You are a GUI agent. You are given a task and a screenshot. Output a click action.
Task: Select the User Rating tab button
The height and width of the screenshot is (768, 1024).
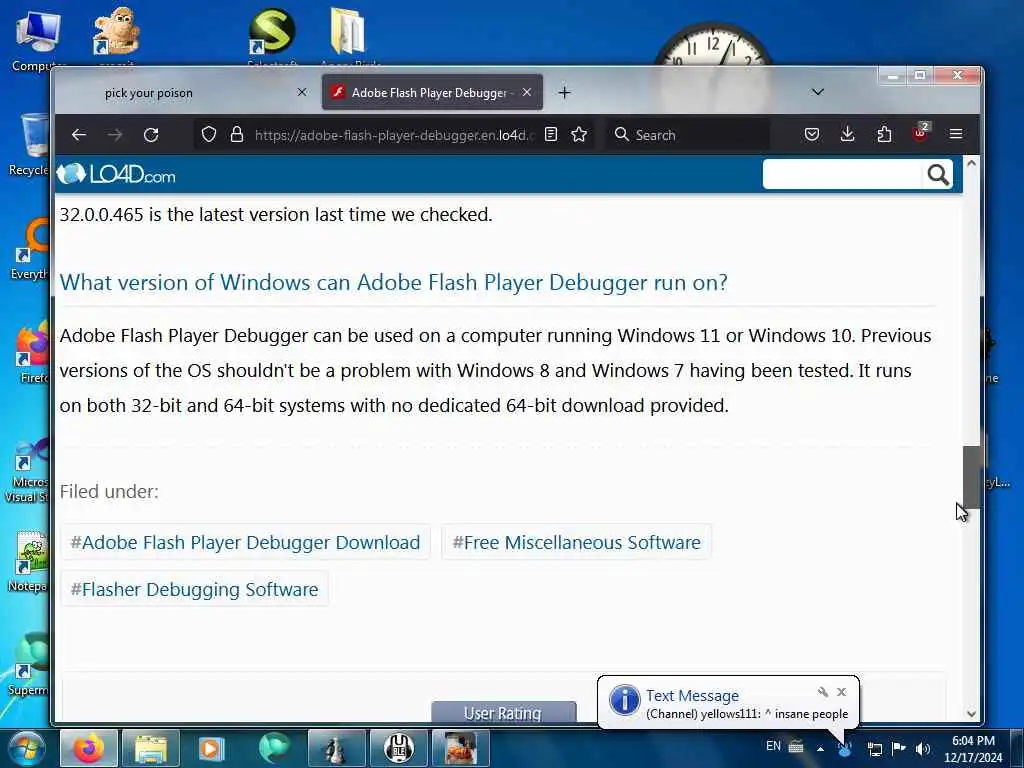point(504,712)
